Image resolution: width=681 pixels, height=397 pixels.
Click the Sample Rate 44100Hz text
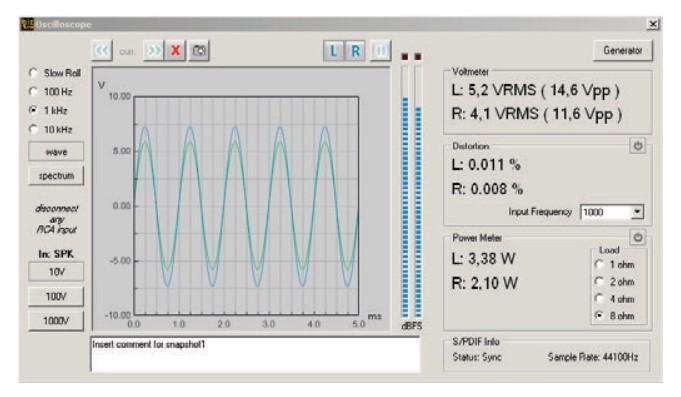tap(593, 357)
